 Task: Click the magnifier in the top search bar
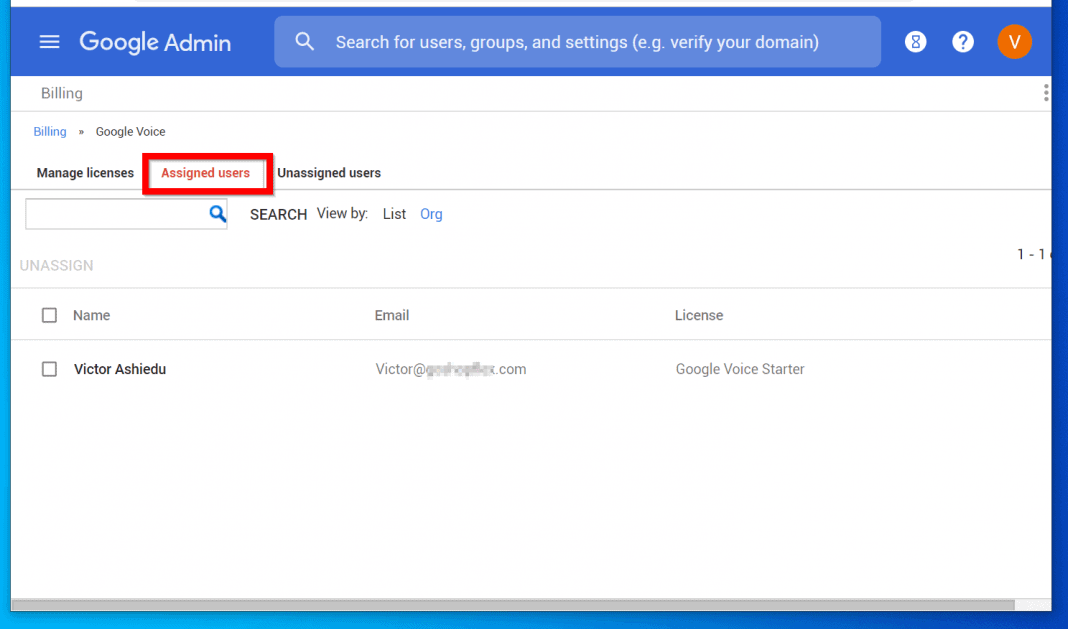pos(305,41)
